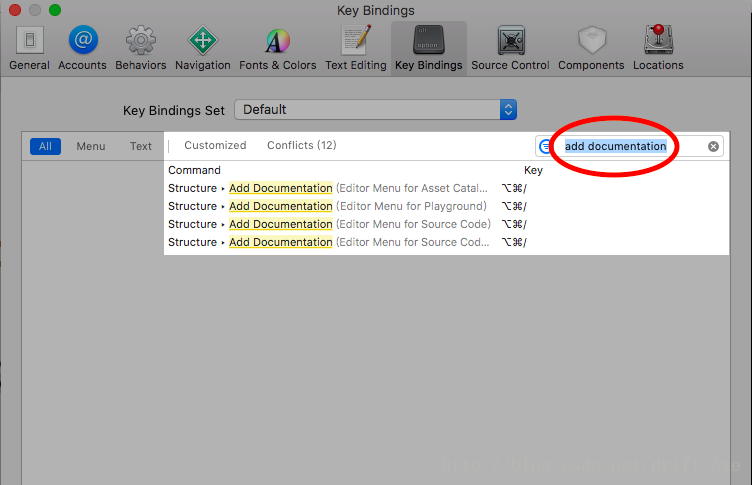This screenshot has width=752, height=485.
Task: Click the Key column header
Action: tap(533, 170)
